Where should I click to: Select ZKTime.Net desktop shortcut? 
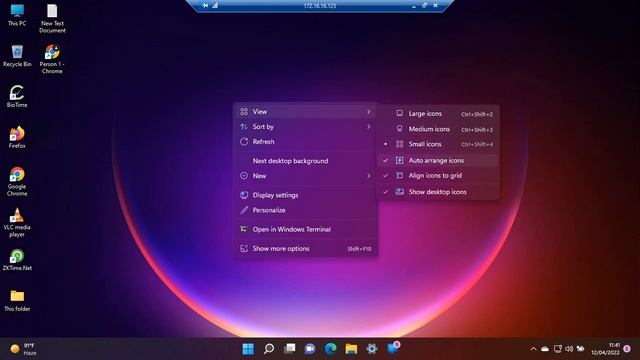(x=17, y=260)
